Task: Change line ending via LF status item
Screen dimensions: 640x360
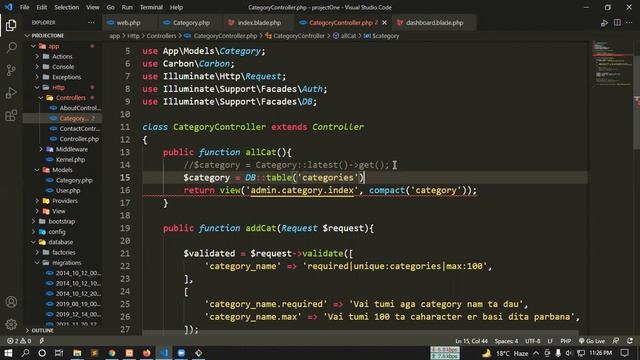Action: coord(550,341)
